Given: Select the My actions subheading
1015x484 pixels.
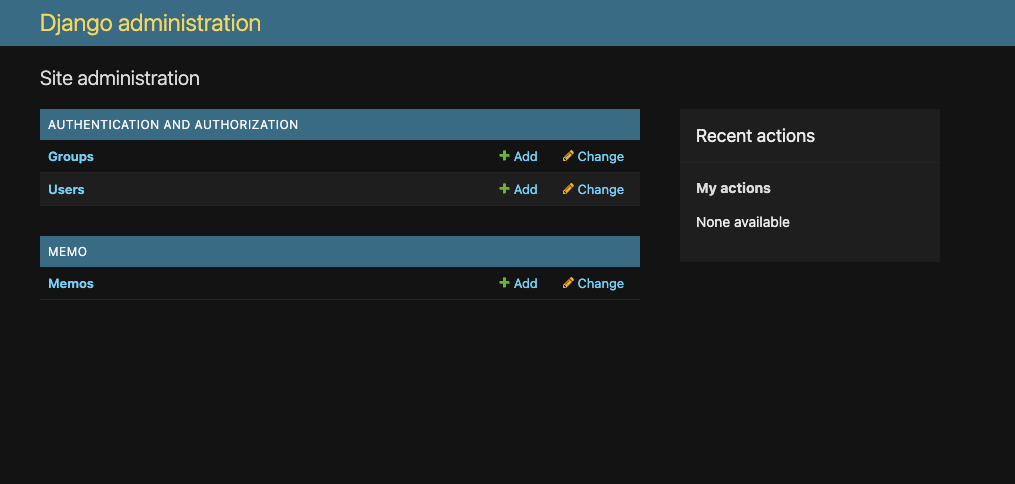Looking at the screenshot, I should pyautogui.click(x=733, y=188).
